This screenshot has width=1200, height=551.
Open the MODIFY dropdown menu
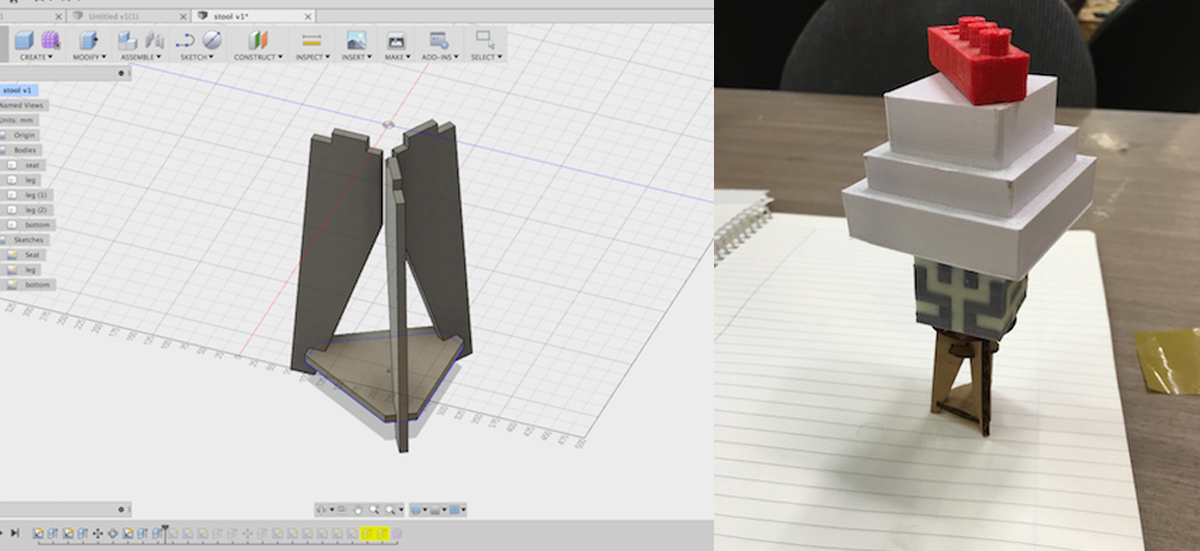(x=89, y=57)
